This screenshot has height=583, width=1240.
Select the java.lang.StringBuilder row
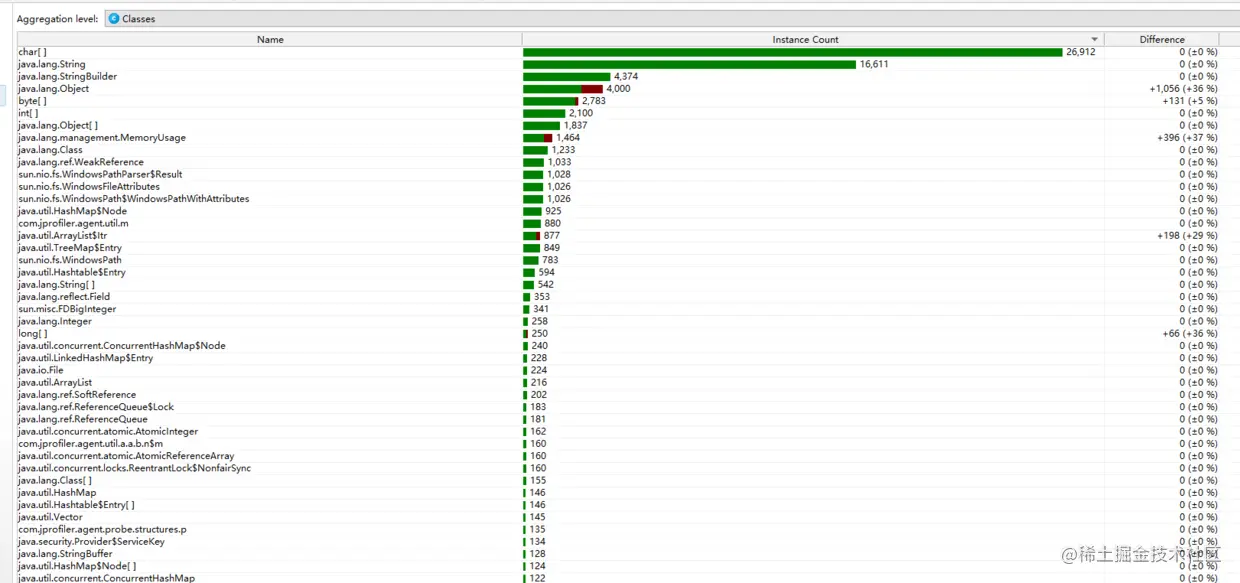(x=618, y=76)
